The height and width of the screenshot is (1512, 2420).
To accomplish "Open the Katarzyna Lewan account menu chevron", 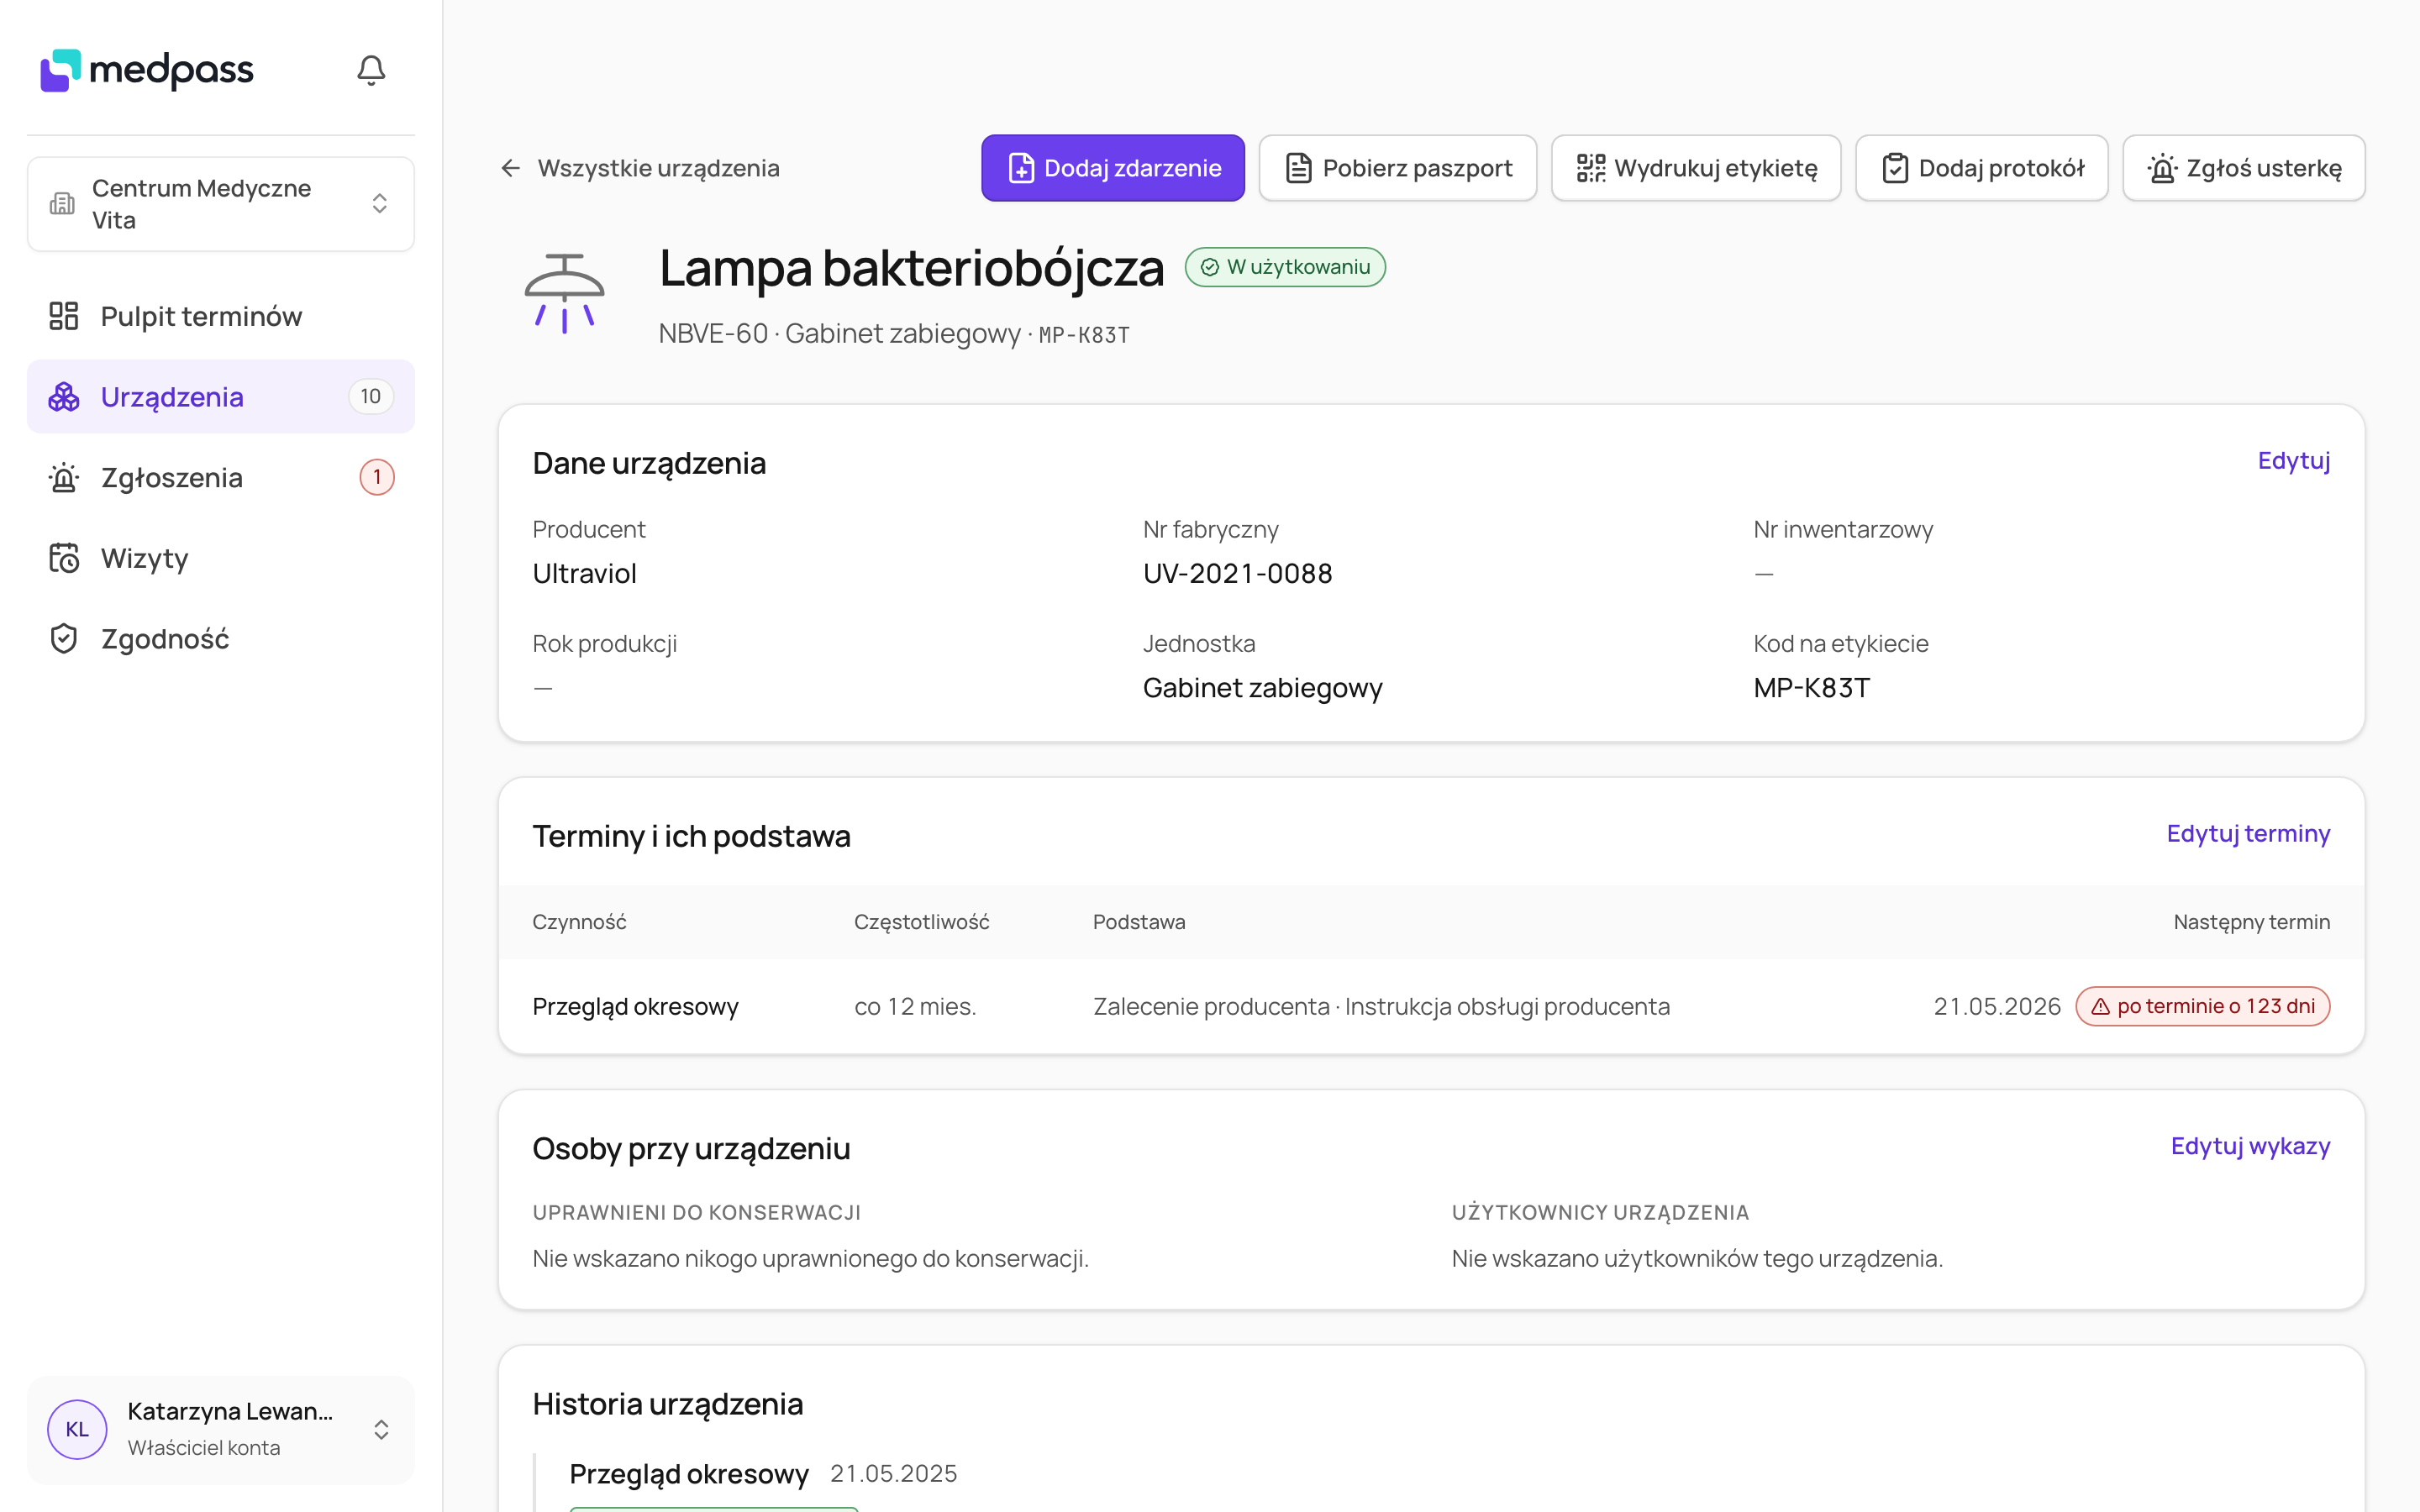I will click(381, 1429).
